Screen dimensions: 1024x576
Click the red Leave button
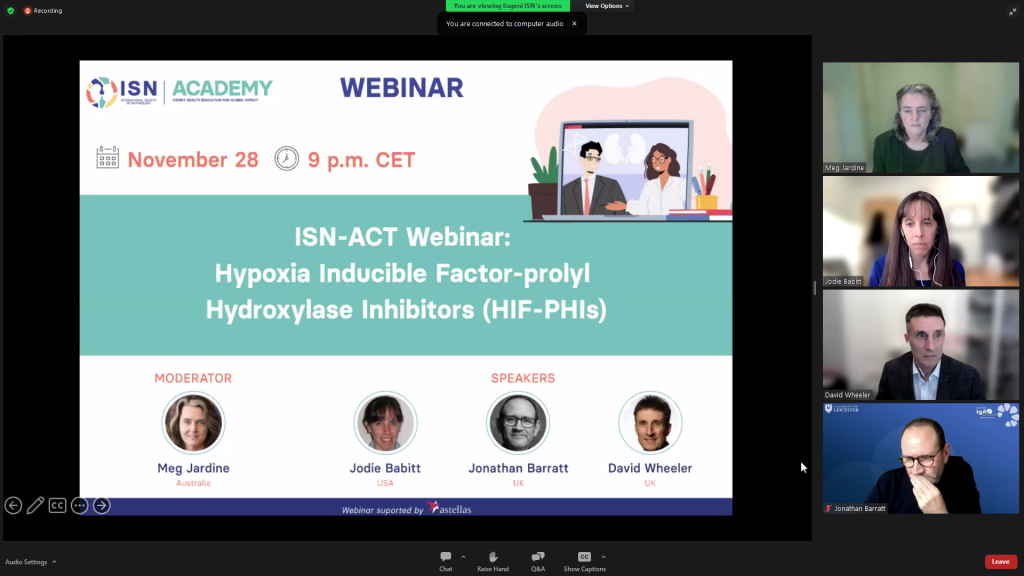pyautogui.click(x=1000, y=562)
